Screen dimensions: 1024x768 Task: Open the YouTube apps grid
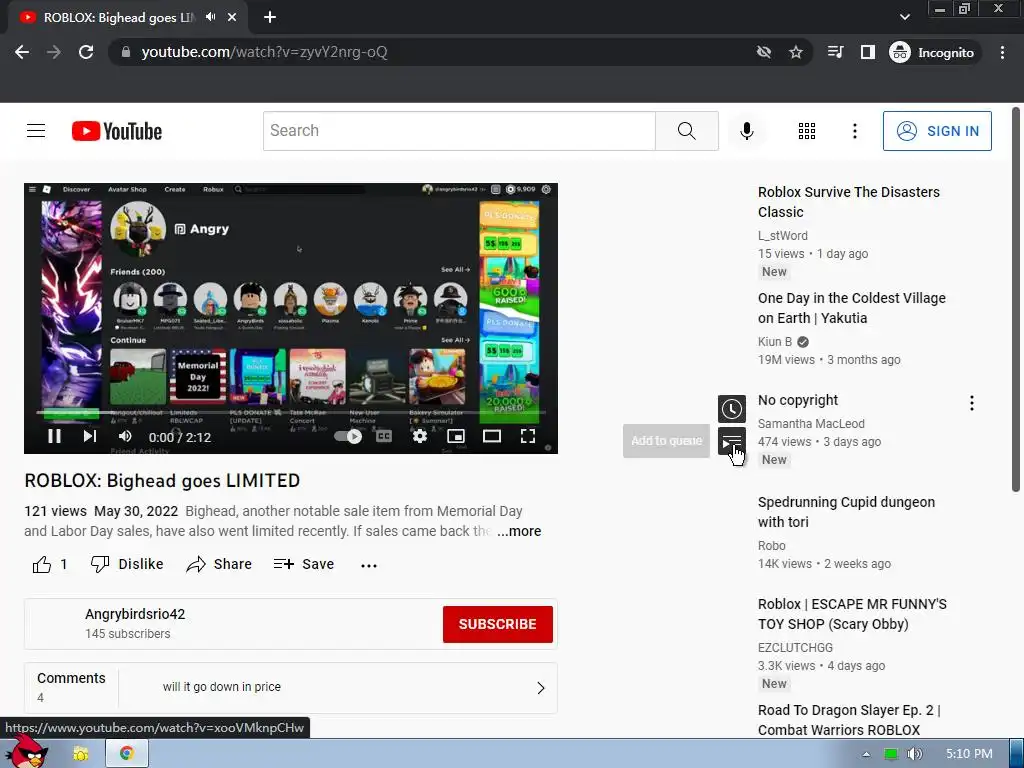pos(807,131)
